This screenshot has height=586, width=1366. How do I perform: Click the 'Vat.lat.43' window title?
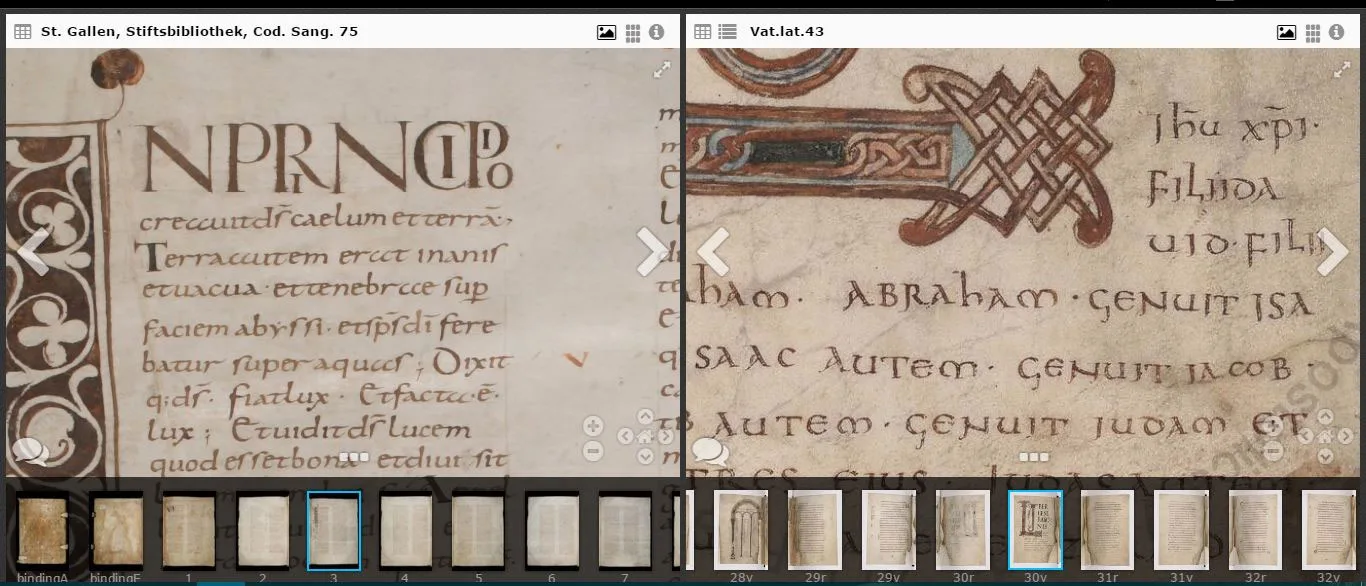click(x=787, y=32)
